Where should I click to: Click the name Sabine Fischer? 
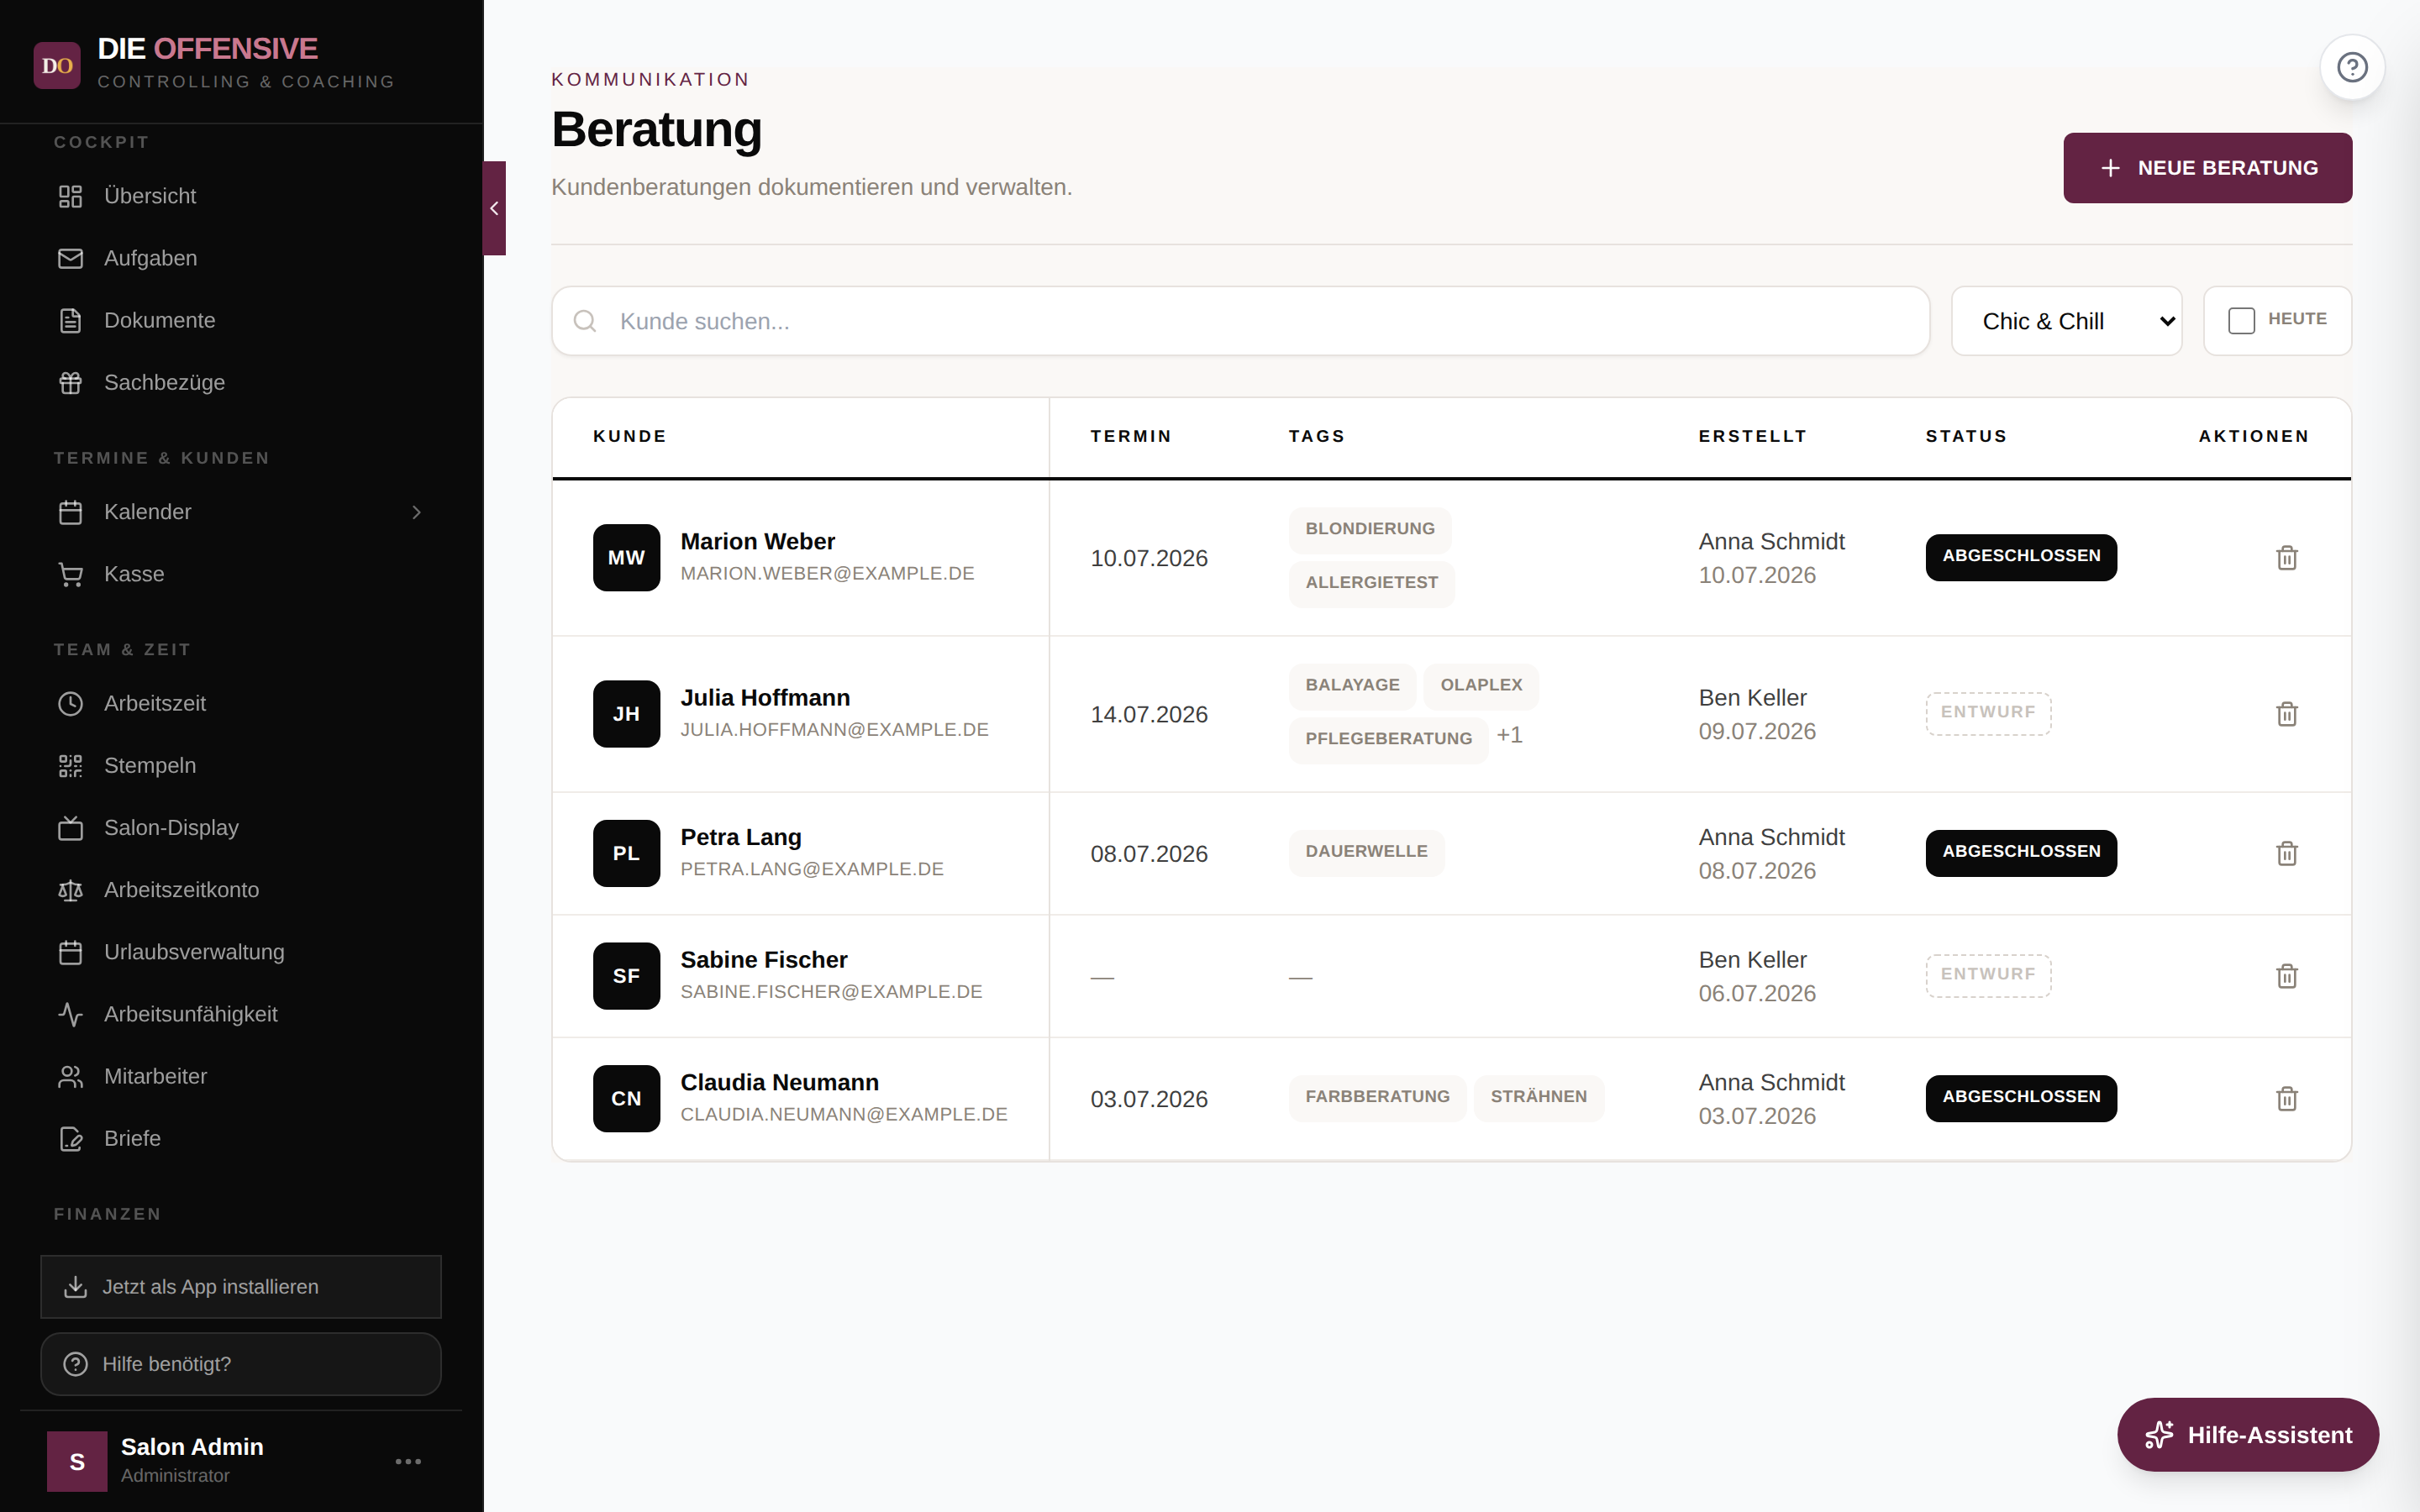[763, 959]
